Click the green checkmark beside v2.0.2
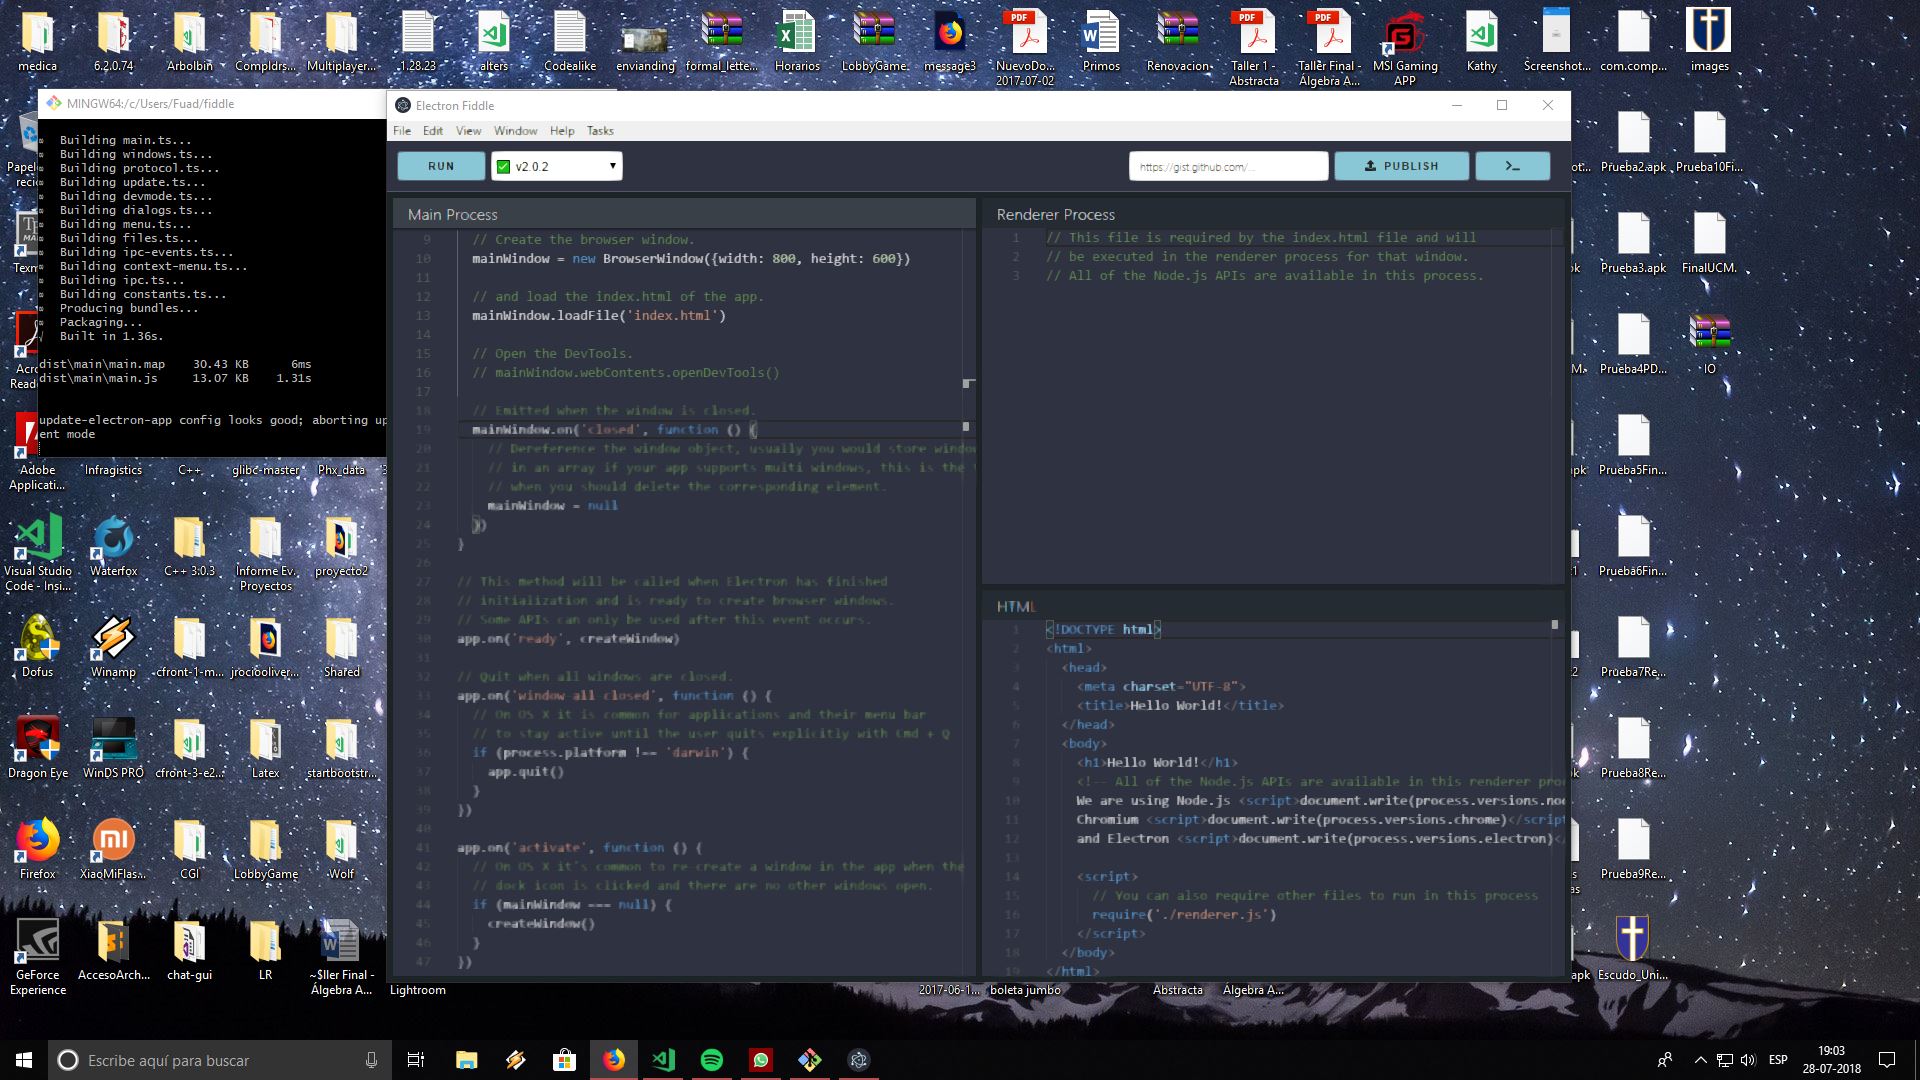This screenshot has width=1920, height=1080. 504,165
